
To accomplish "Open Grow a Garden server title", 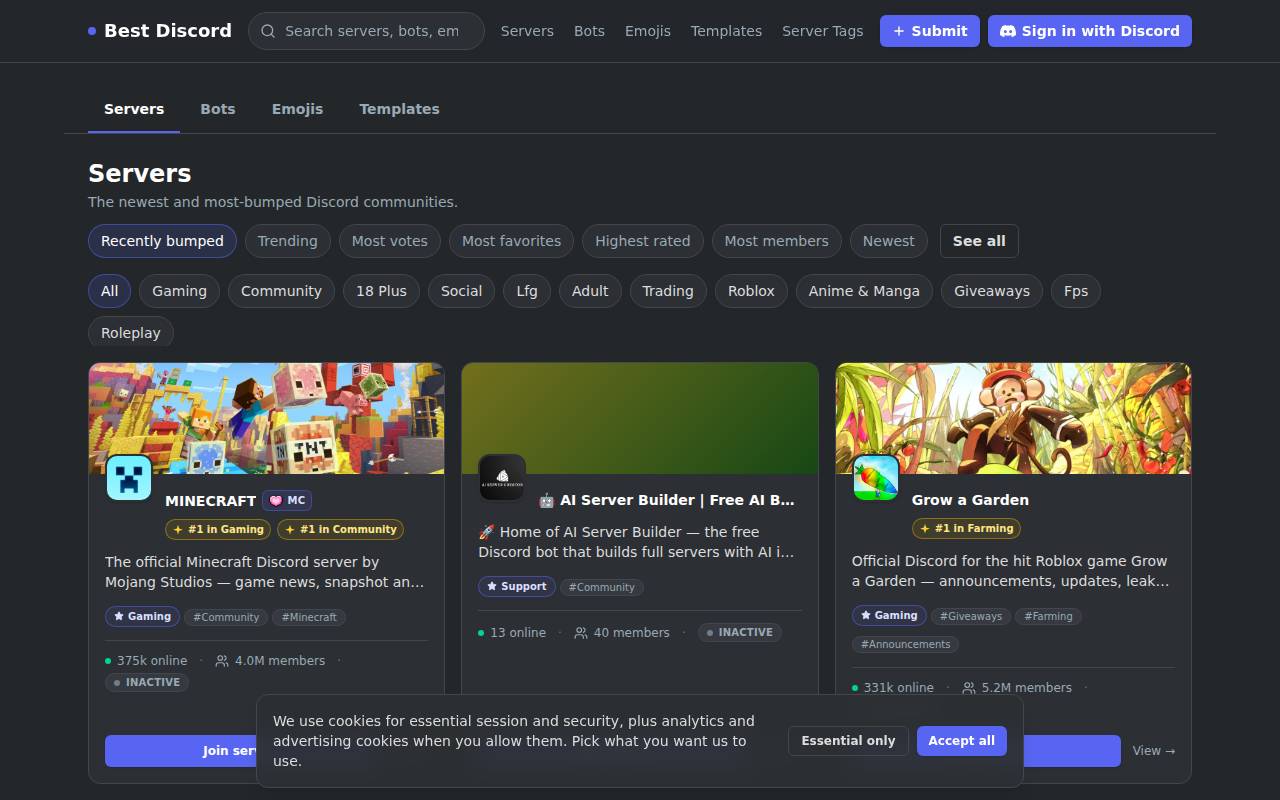I will coord(970,500).
